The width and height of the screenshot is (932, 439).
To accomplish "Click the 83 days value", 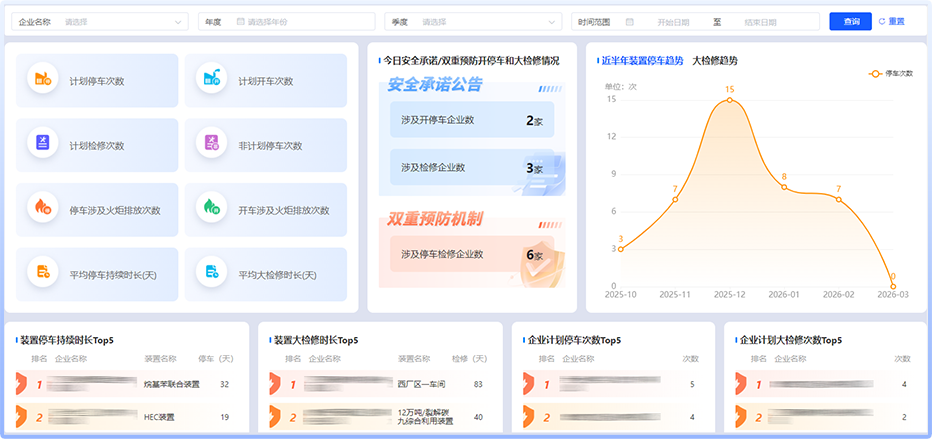I will [x=478, y=384].
